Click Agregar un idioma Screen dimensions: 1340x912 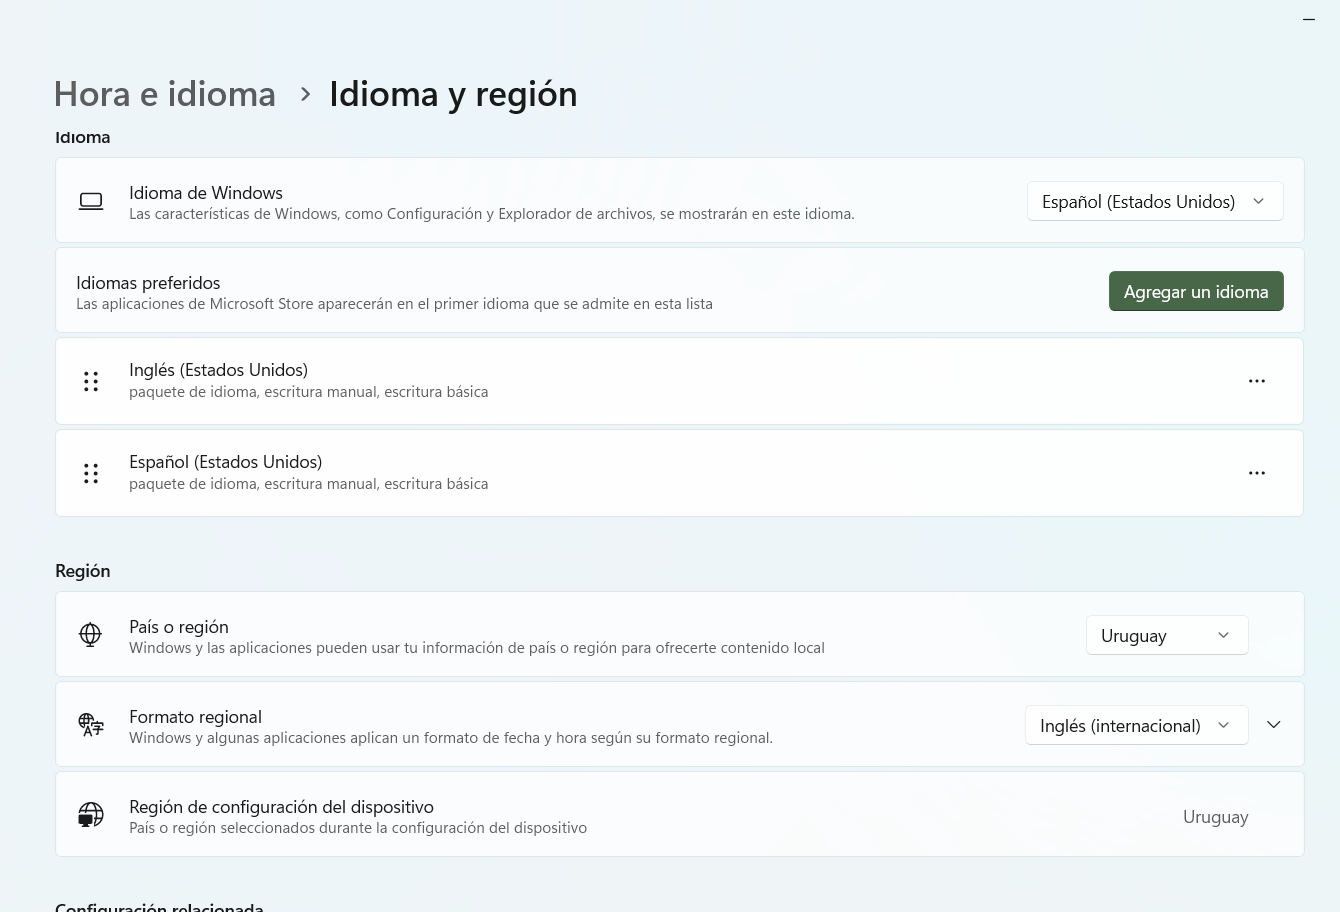tap(1196, 291)
